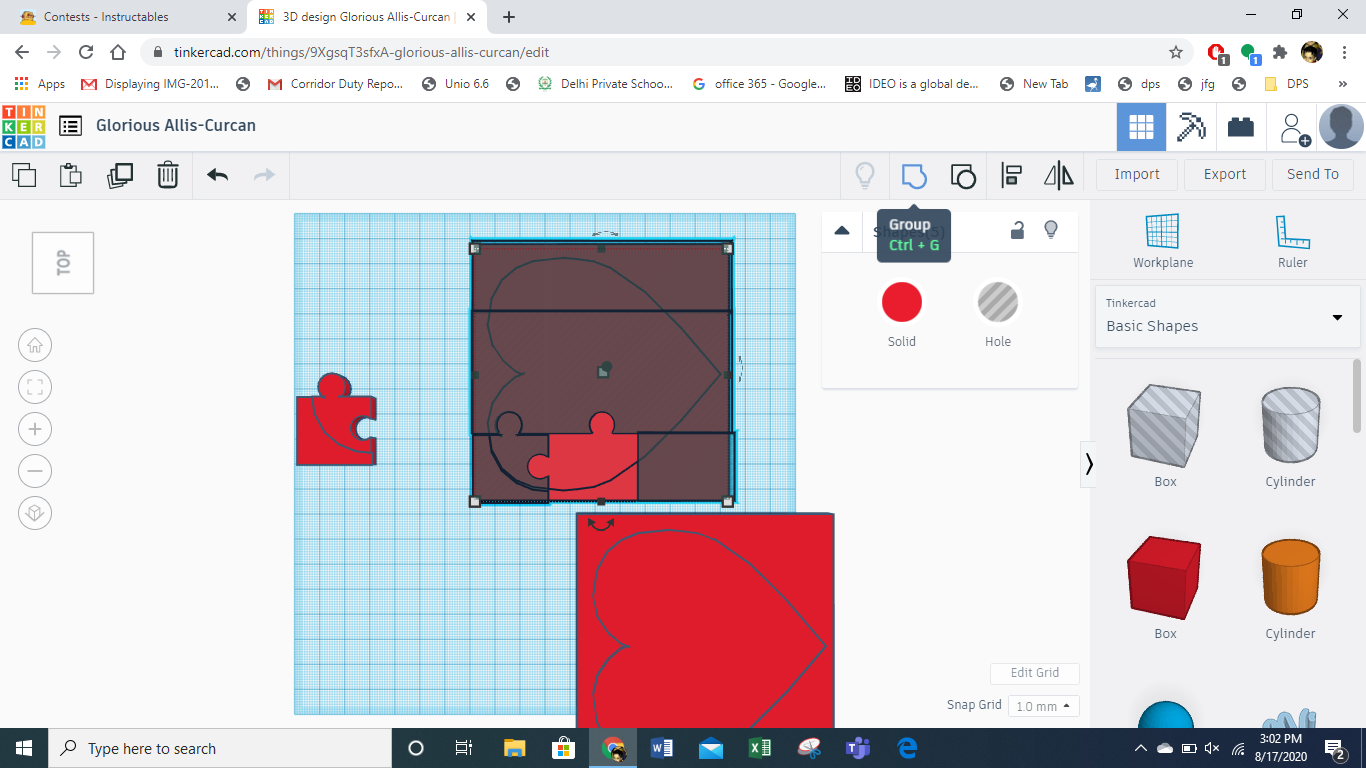Set shape to striped Hole
Image resolution: width=1366 pixels, height=768 pixels.
998,302
